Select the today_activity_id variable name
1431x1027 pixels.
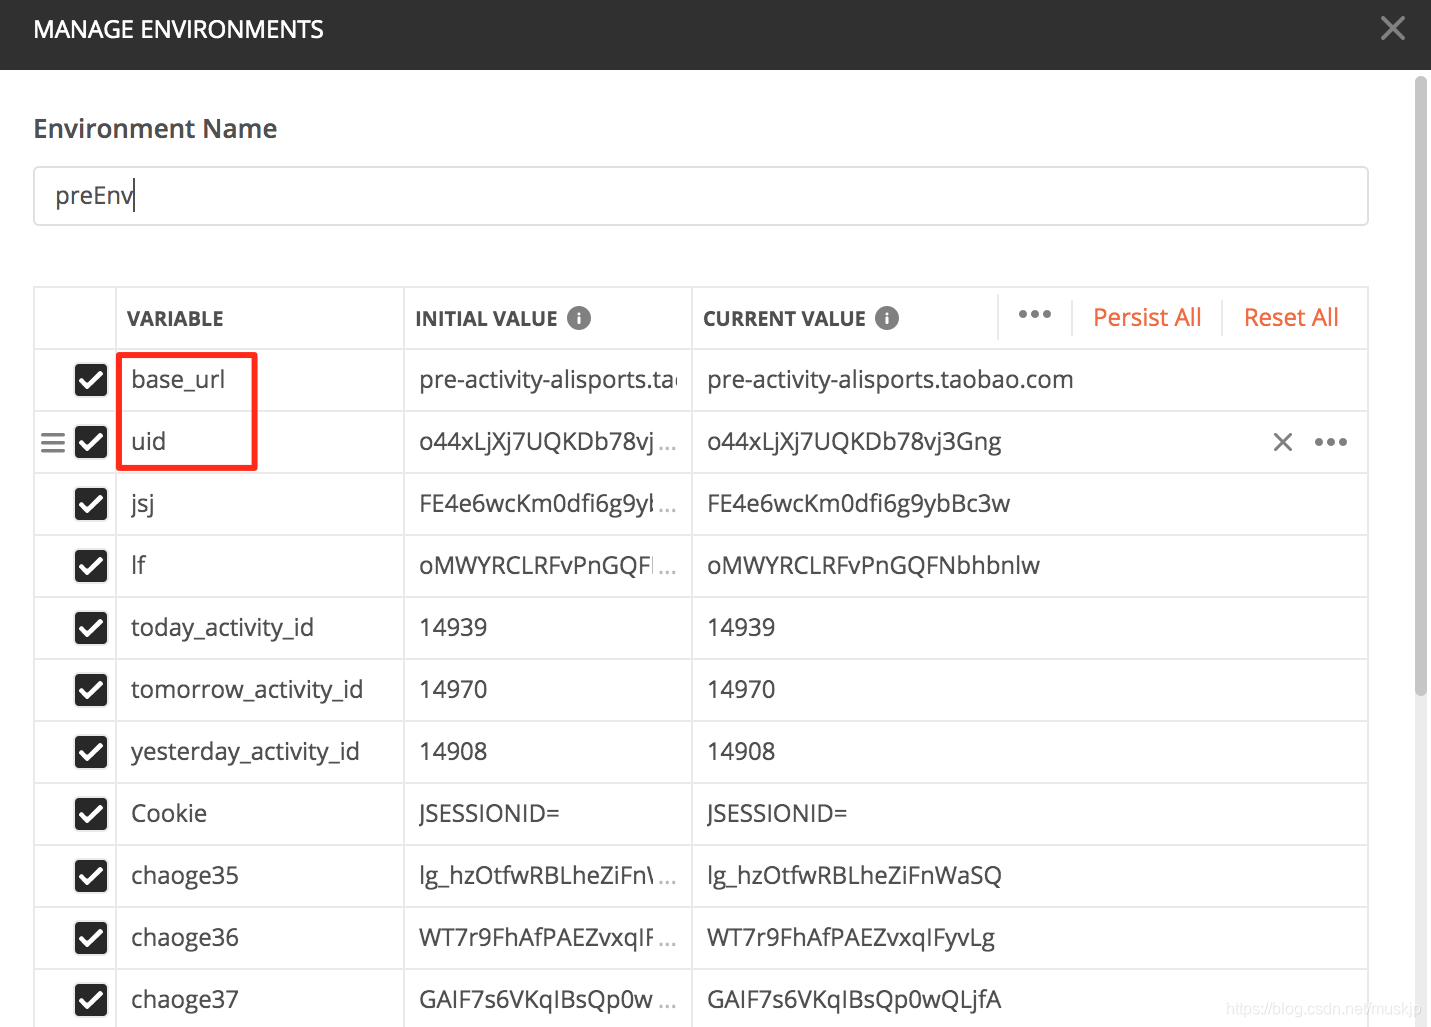coord(222,628)
